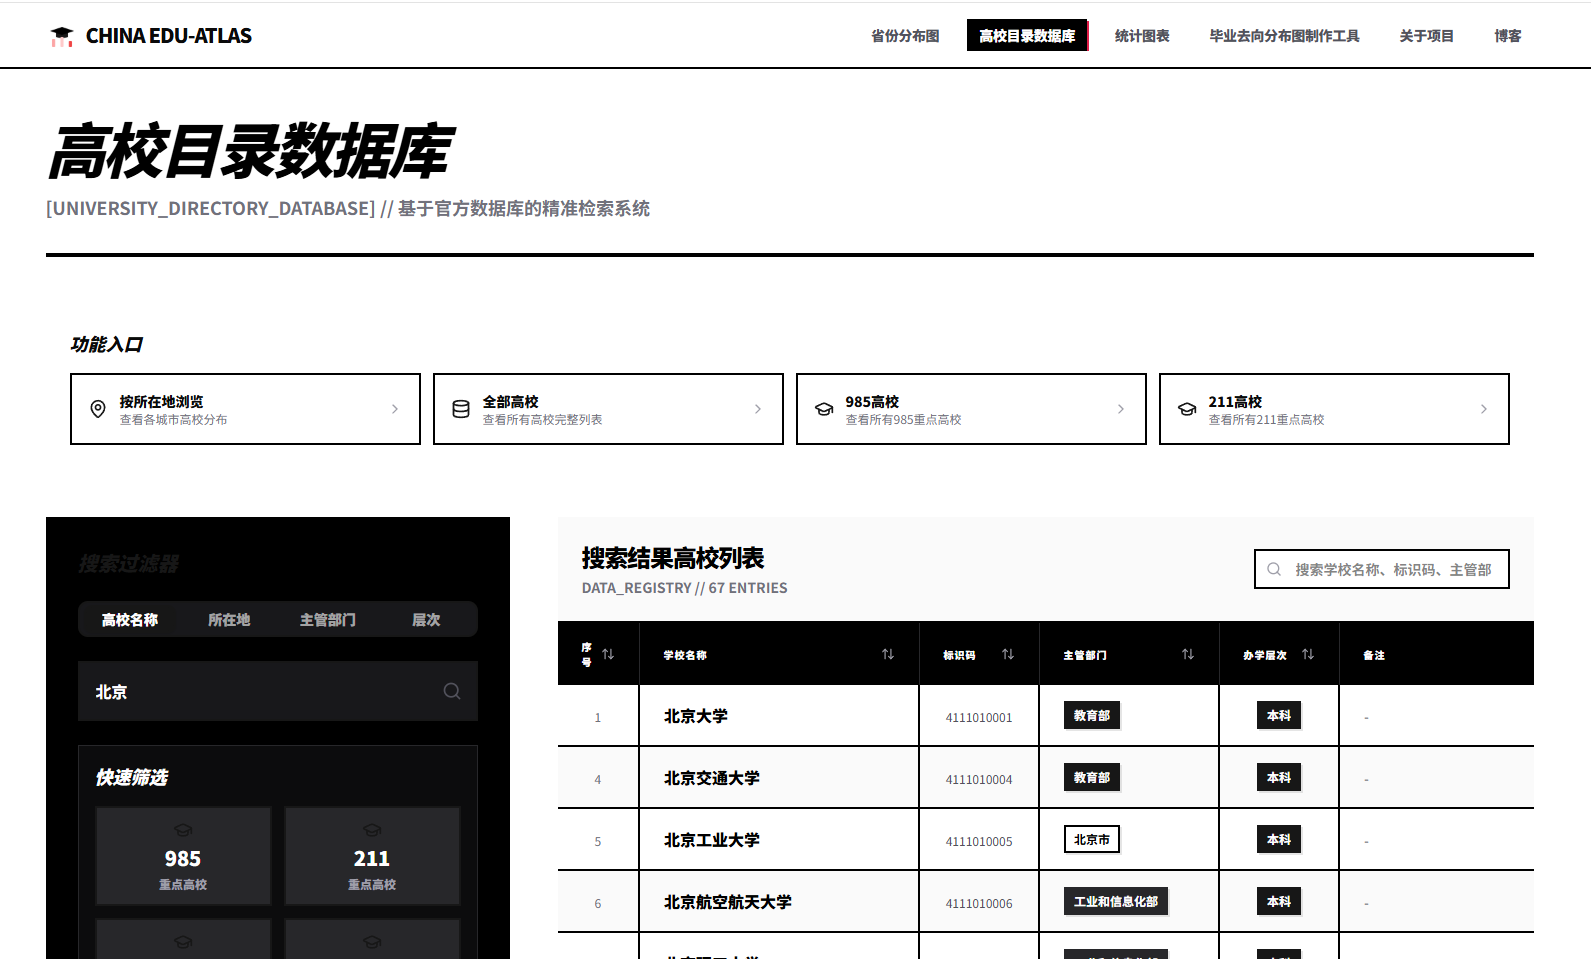Click the graduation cap icon beside 211高校

click(x=1187, y=409)
